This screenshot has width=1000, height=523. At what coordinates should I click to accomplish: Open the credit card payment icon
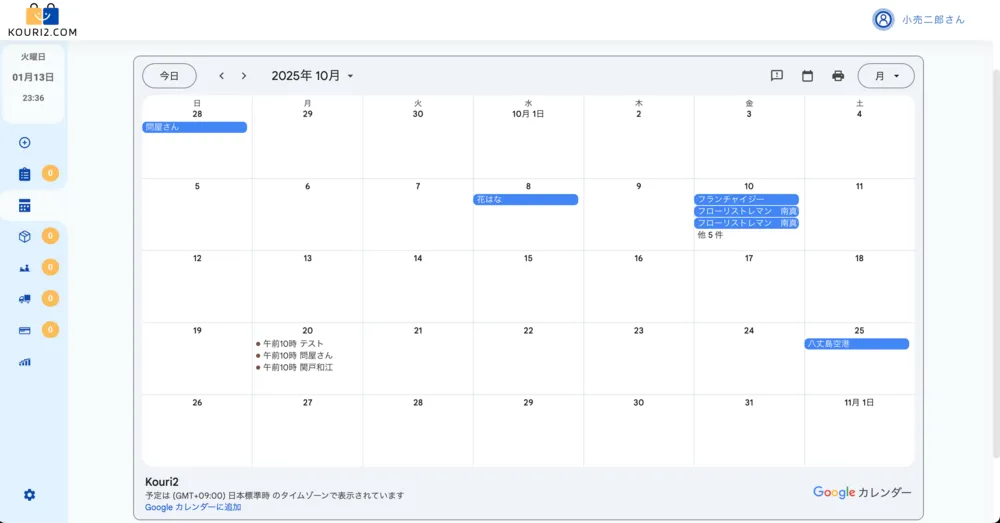coord(25,330)
